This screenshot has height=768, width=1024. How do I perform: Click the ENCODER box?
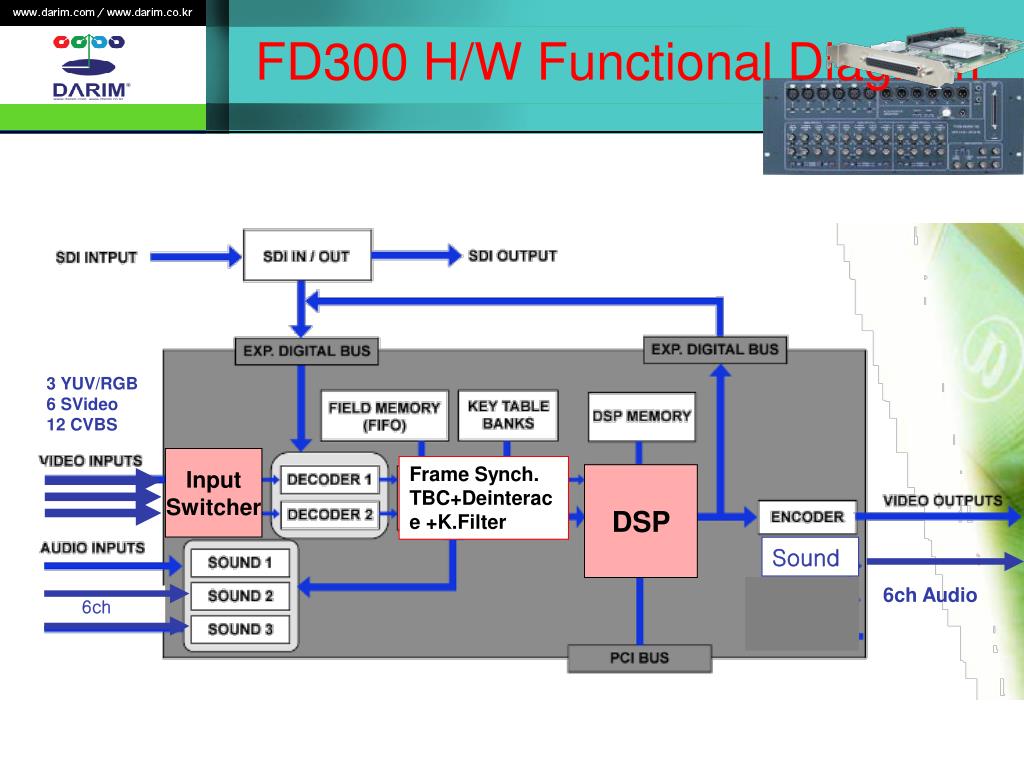[x=807, y=517]
